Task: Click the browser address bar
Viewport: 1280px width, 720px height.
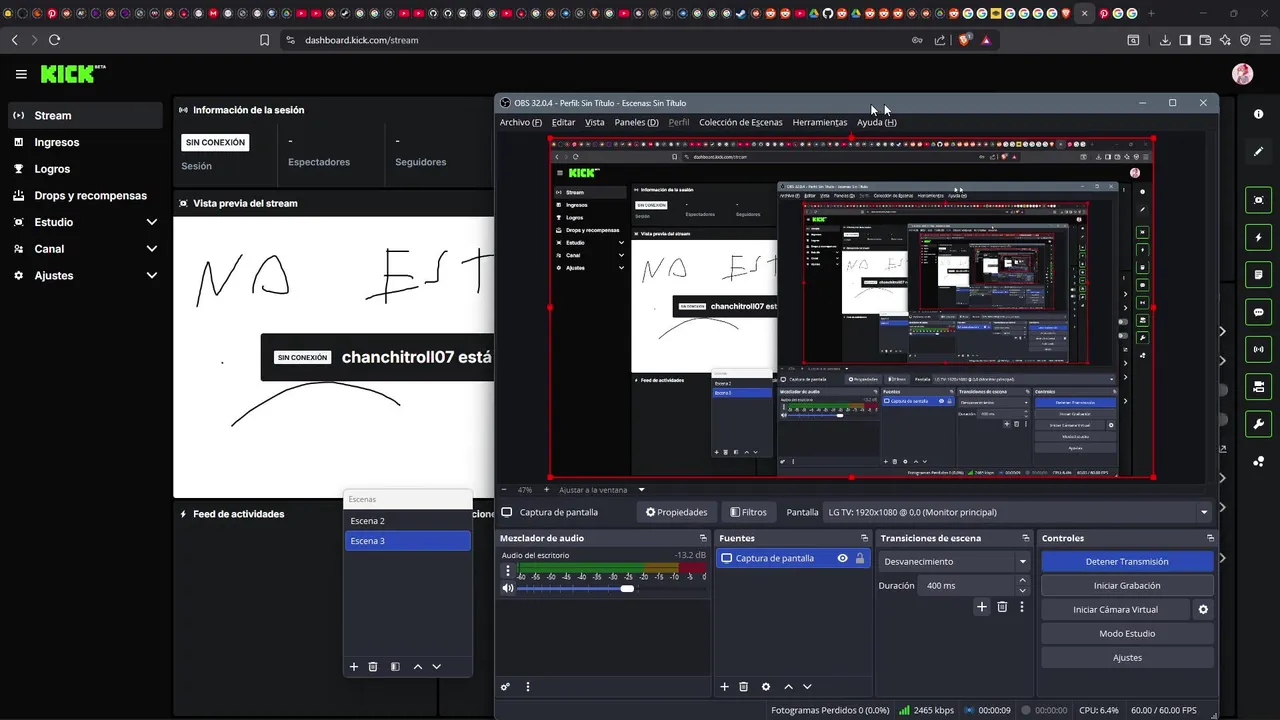Action: click(x=600, y=40)
